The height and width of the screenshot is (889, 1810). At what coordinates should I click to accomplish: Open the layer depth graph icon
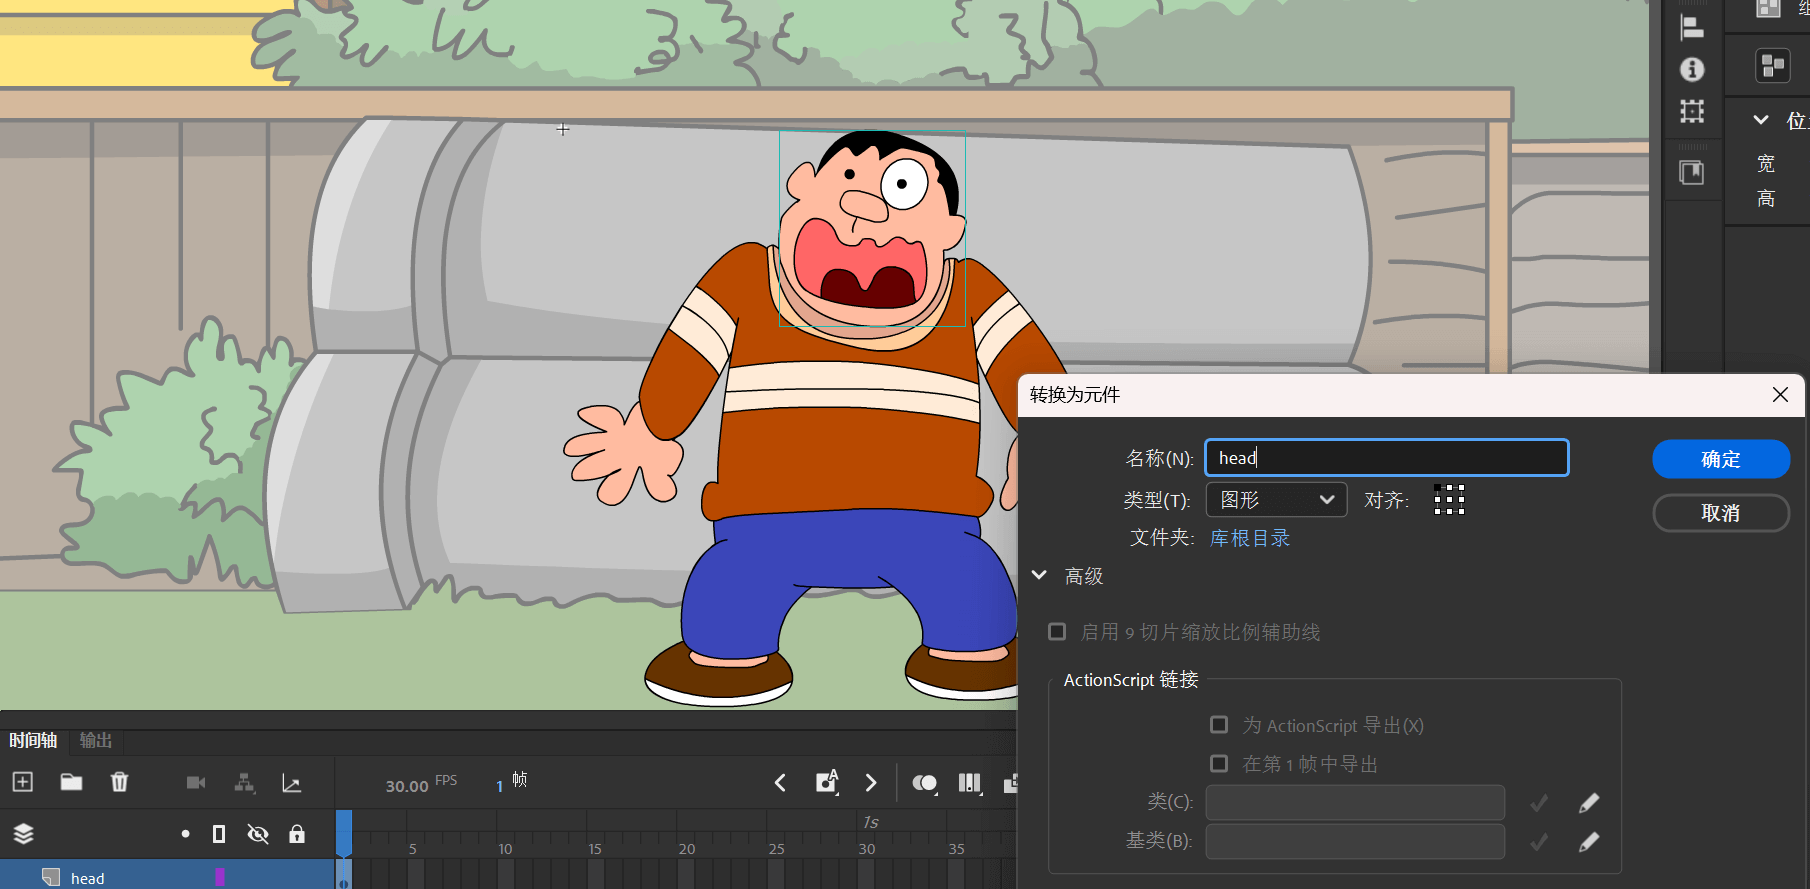point(292,783)
